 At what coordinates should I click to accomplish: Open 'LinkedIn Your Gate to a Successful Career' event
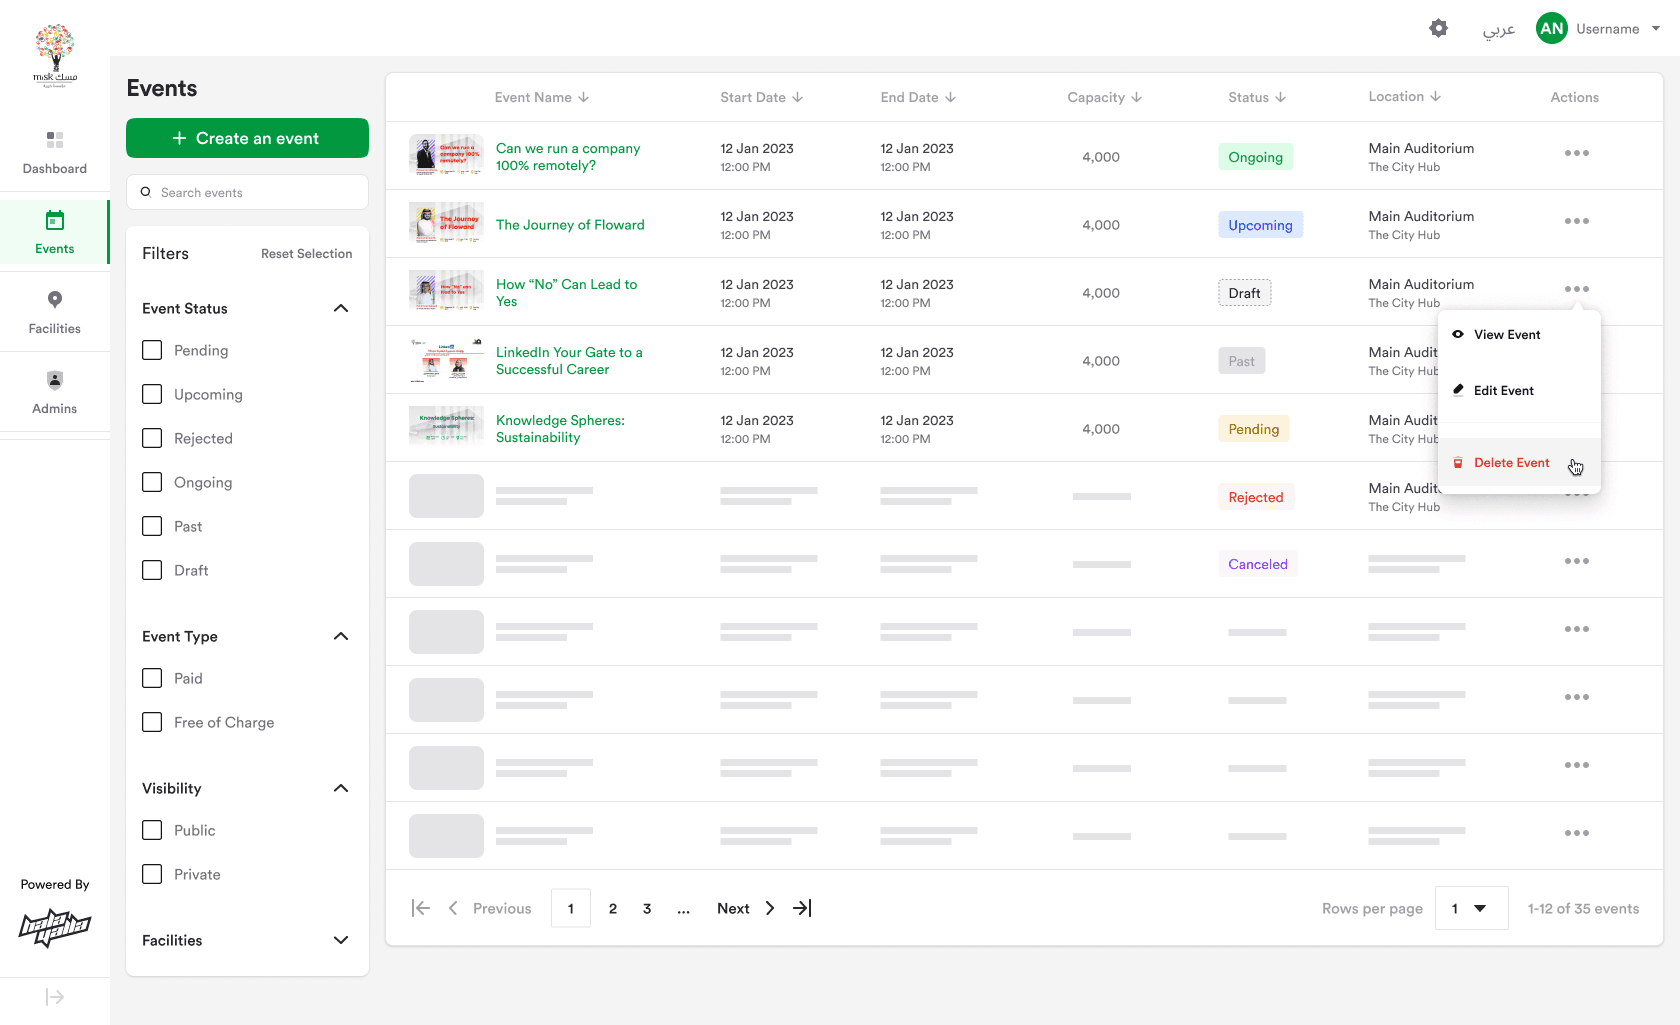pyautogui.click(x=568, y=361)
